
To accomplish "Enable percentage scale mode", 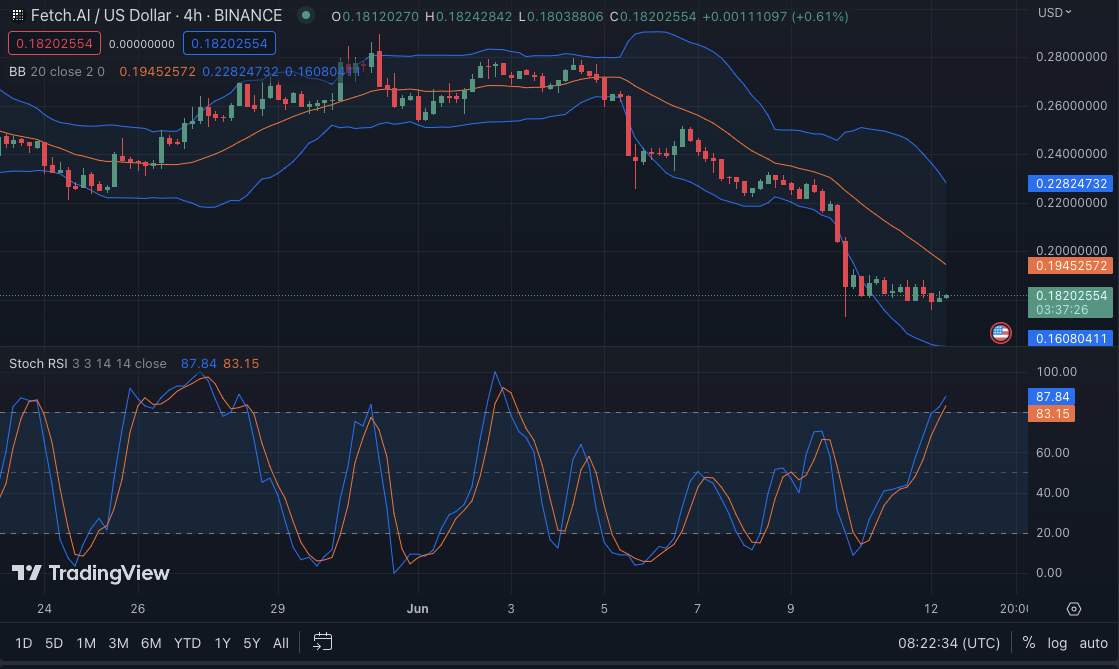I will pyautogui.click(x=1028, y=643).
